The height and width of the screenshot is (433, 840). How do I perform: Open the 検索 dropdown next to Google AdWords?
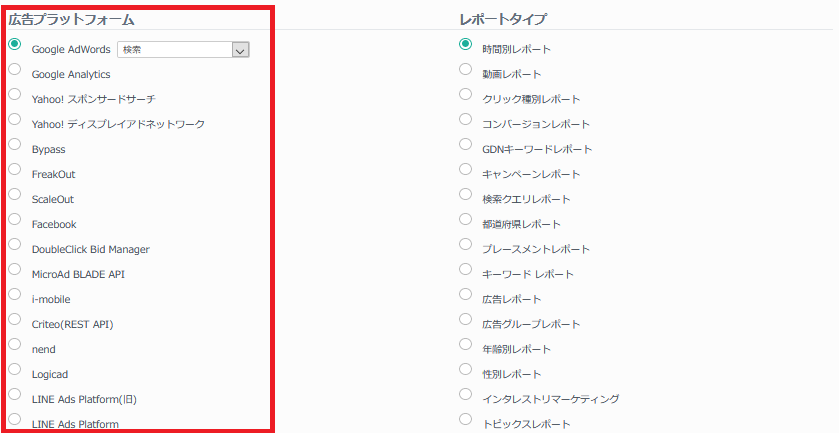(183, 50)
